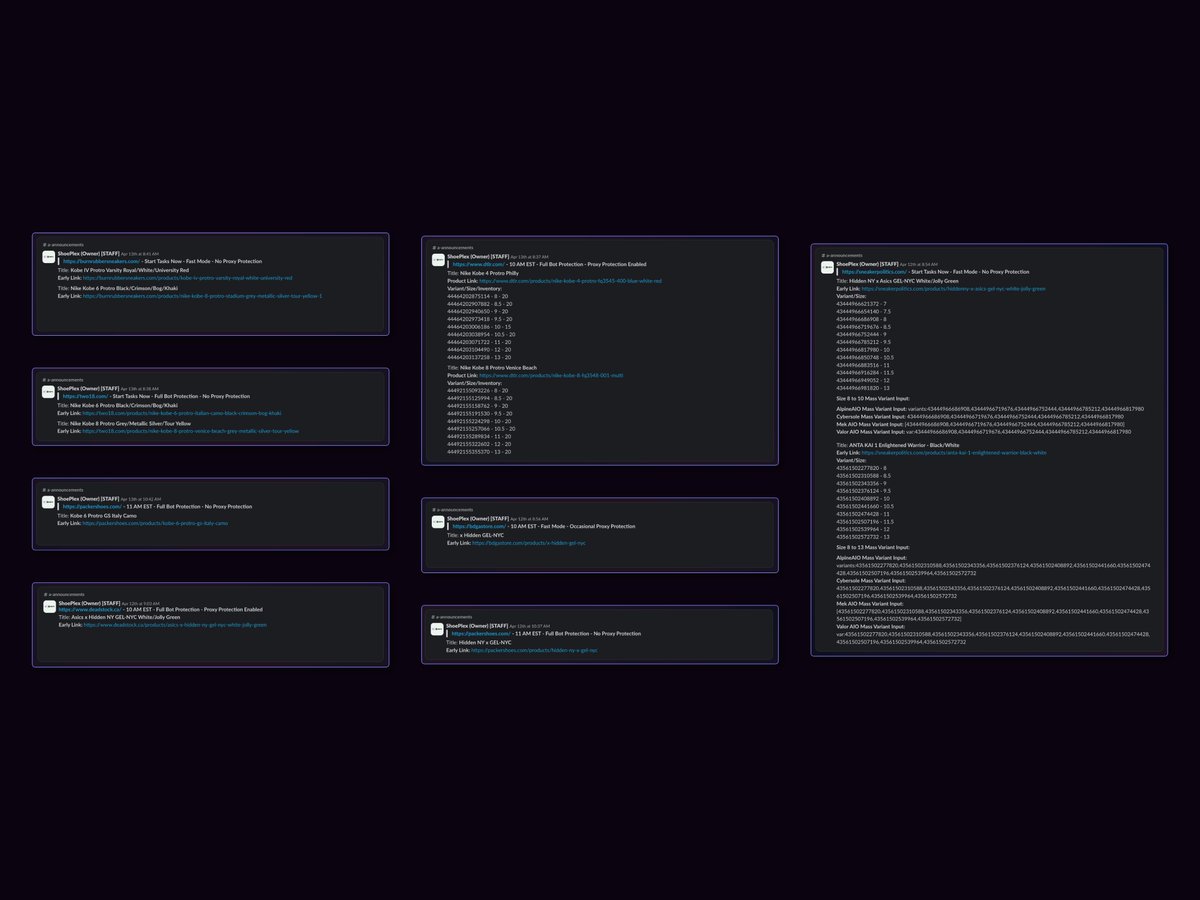
Task: Click timestamp Apr 13th at 8:41 AM
Action: click(140, 254)
